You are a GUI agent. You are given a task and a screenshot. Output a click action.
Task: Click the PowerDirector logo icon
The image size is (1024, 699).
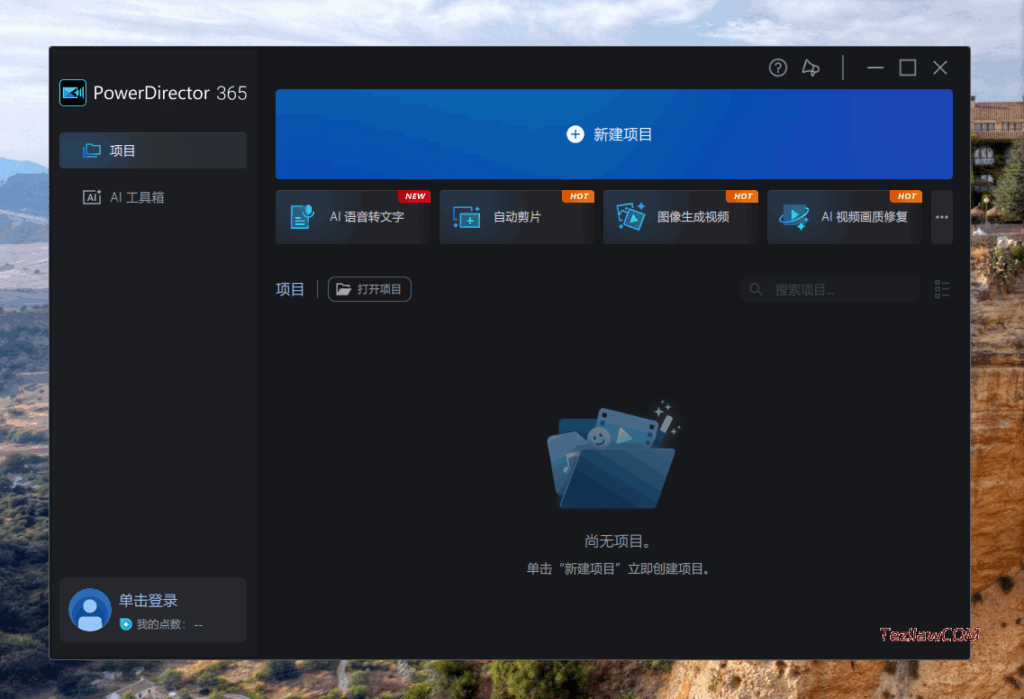coord(72,93)
